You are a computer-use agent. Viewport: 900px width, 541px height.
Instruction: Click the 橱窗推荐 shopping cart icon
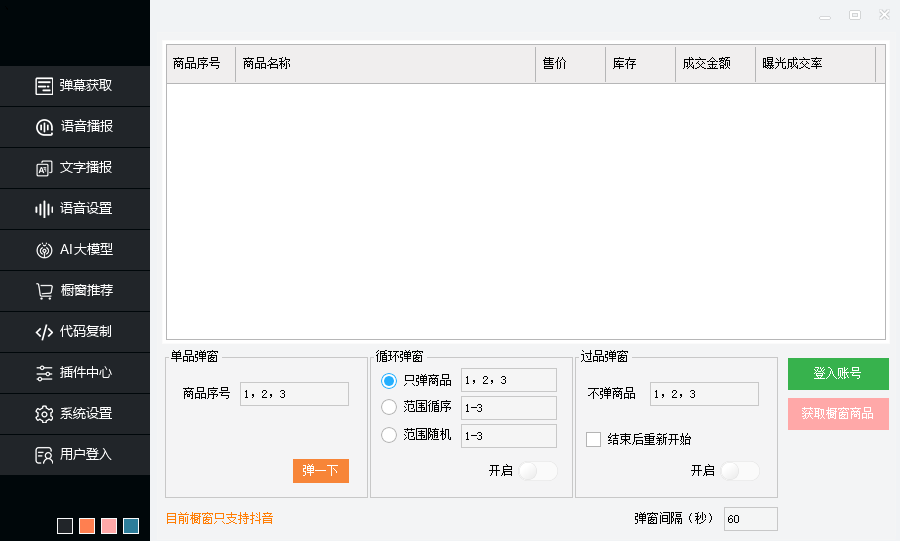[44, 291]
